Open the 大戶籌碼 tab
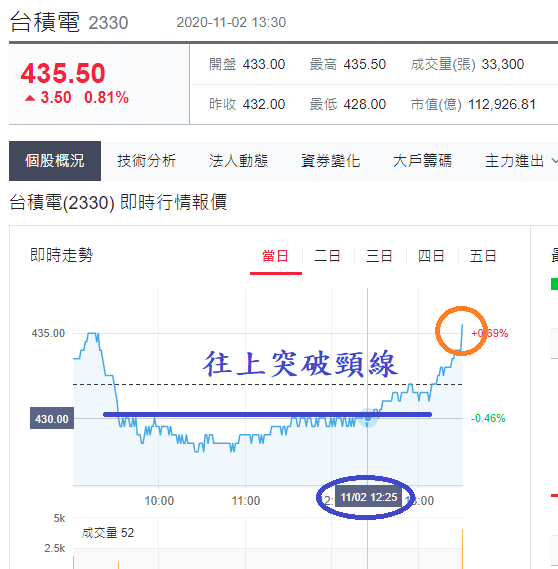Screen dimensions: 558x569 tap(422, 161)
